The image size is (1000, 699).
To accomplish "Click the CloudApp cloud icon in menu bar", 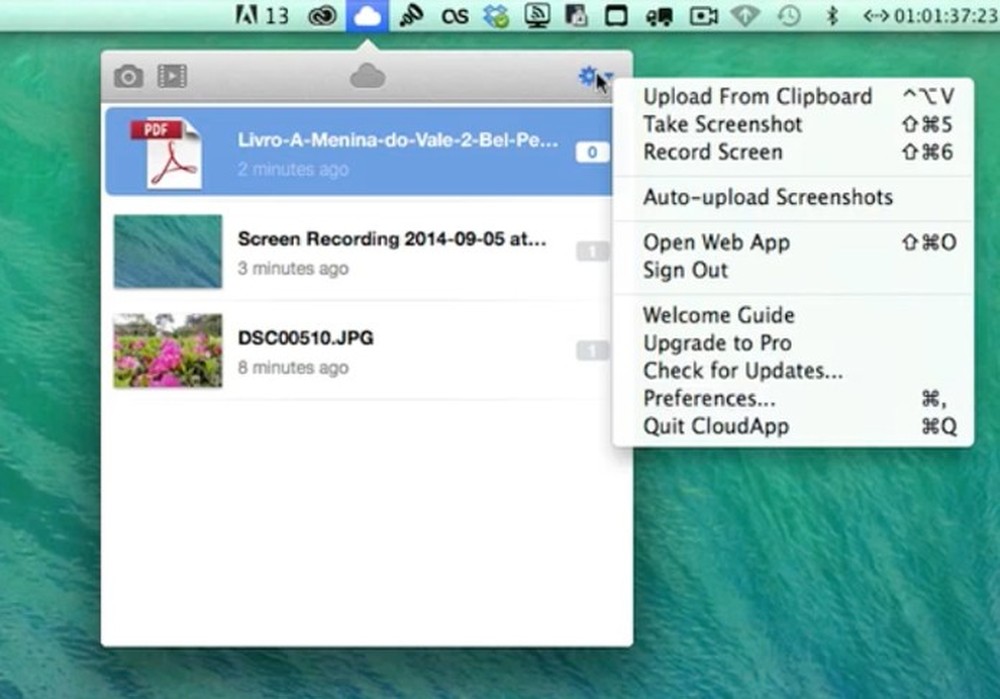I will [368, 15].
